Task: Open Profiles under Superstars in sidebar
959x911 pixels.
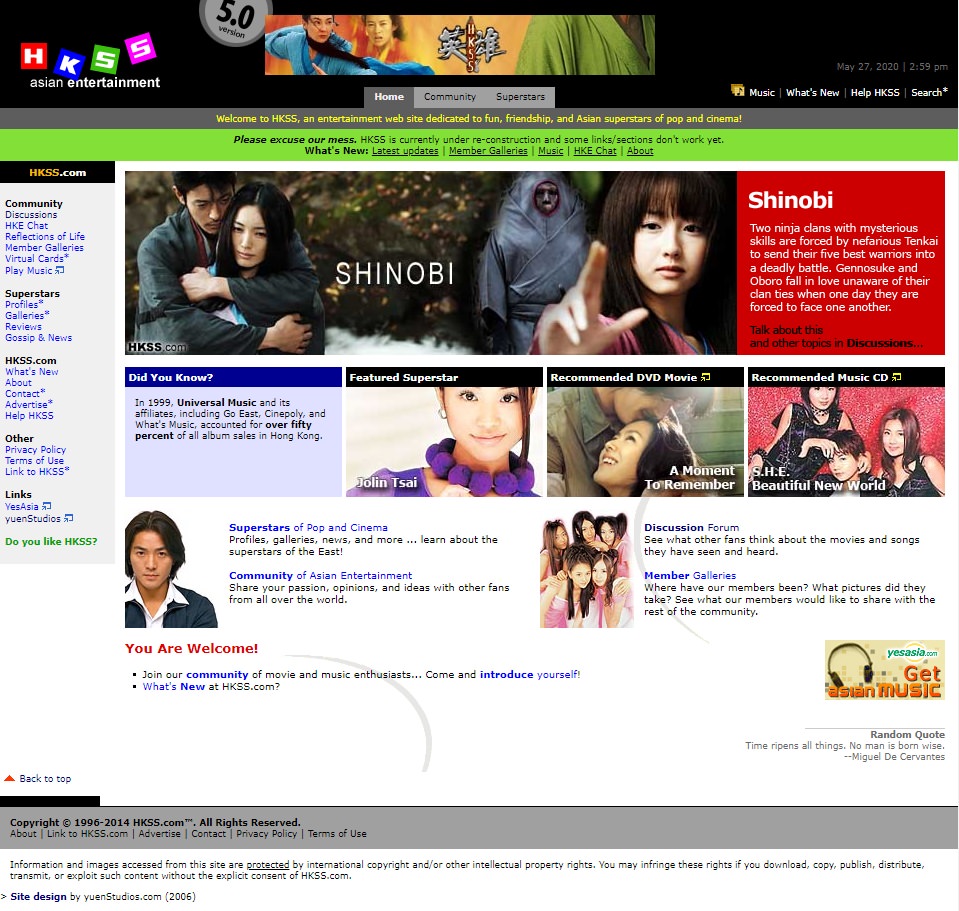Action: click(x=24, y=304)
